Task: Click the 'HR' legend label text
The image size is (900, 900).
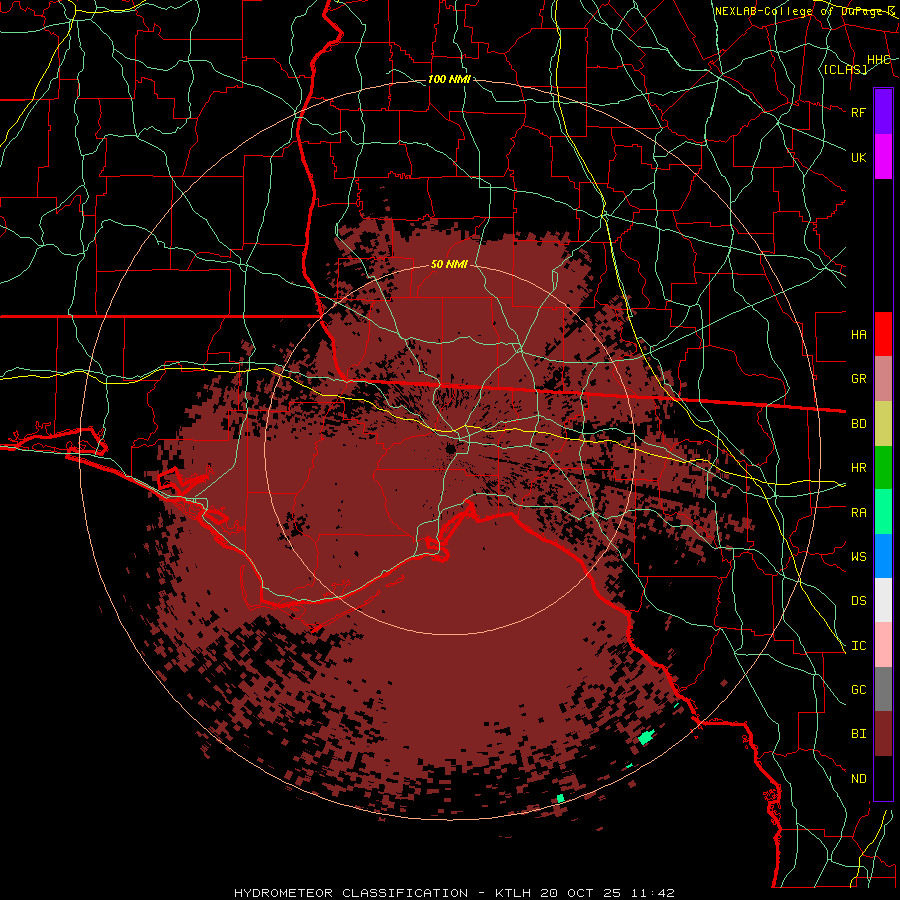Action: 859,468
